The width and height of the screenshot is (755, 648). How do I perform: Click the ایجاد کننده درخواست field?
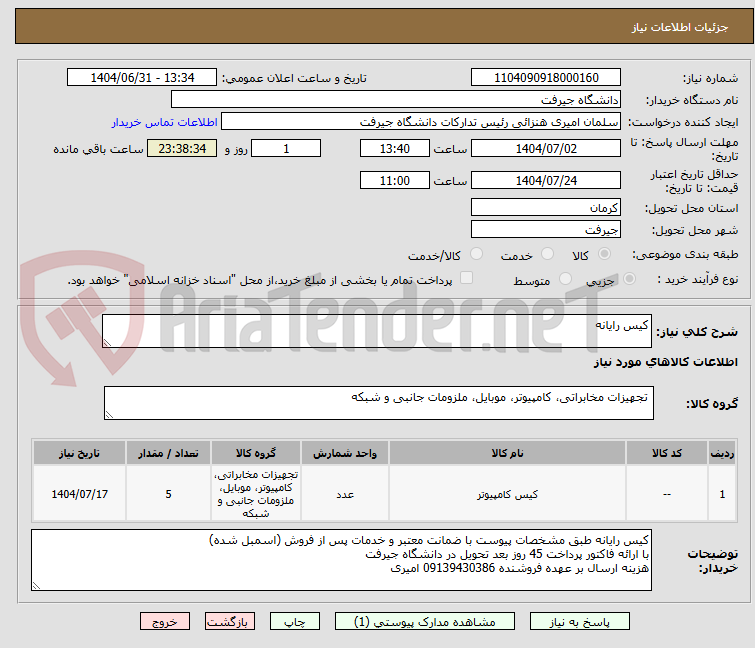coord(421,122)
